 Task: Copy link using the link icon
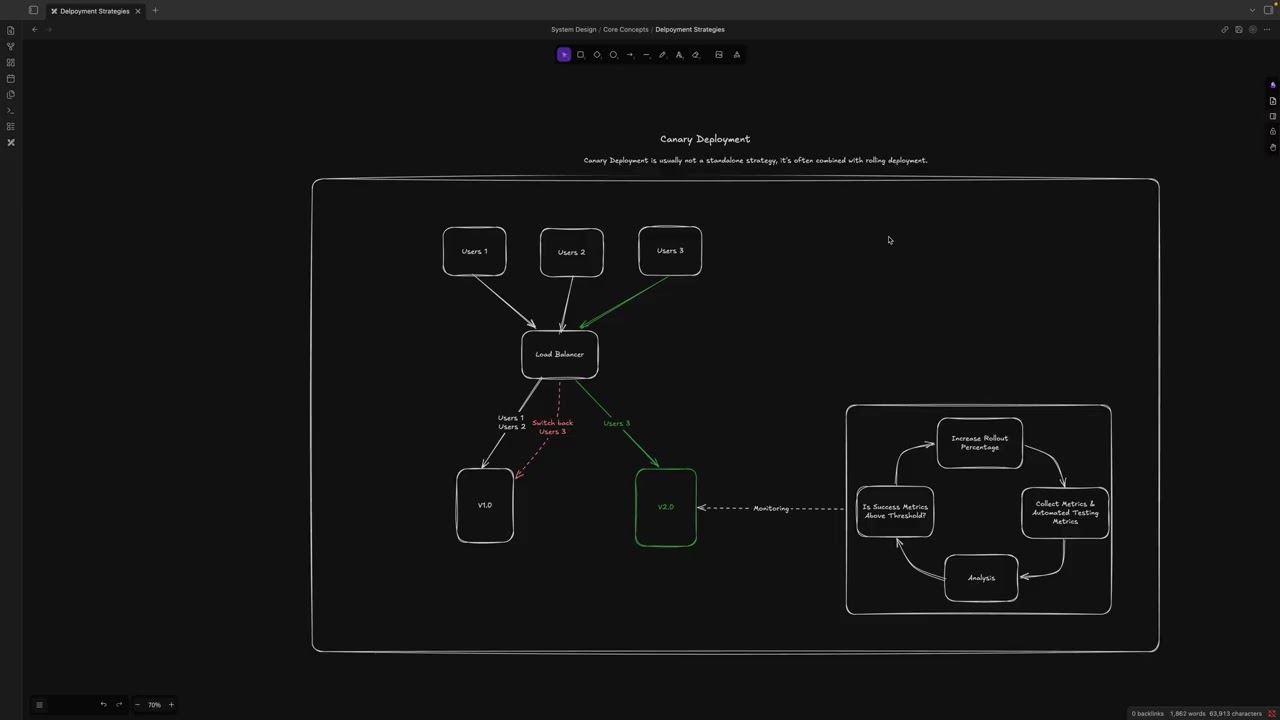tap(1225, 30)
